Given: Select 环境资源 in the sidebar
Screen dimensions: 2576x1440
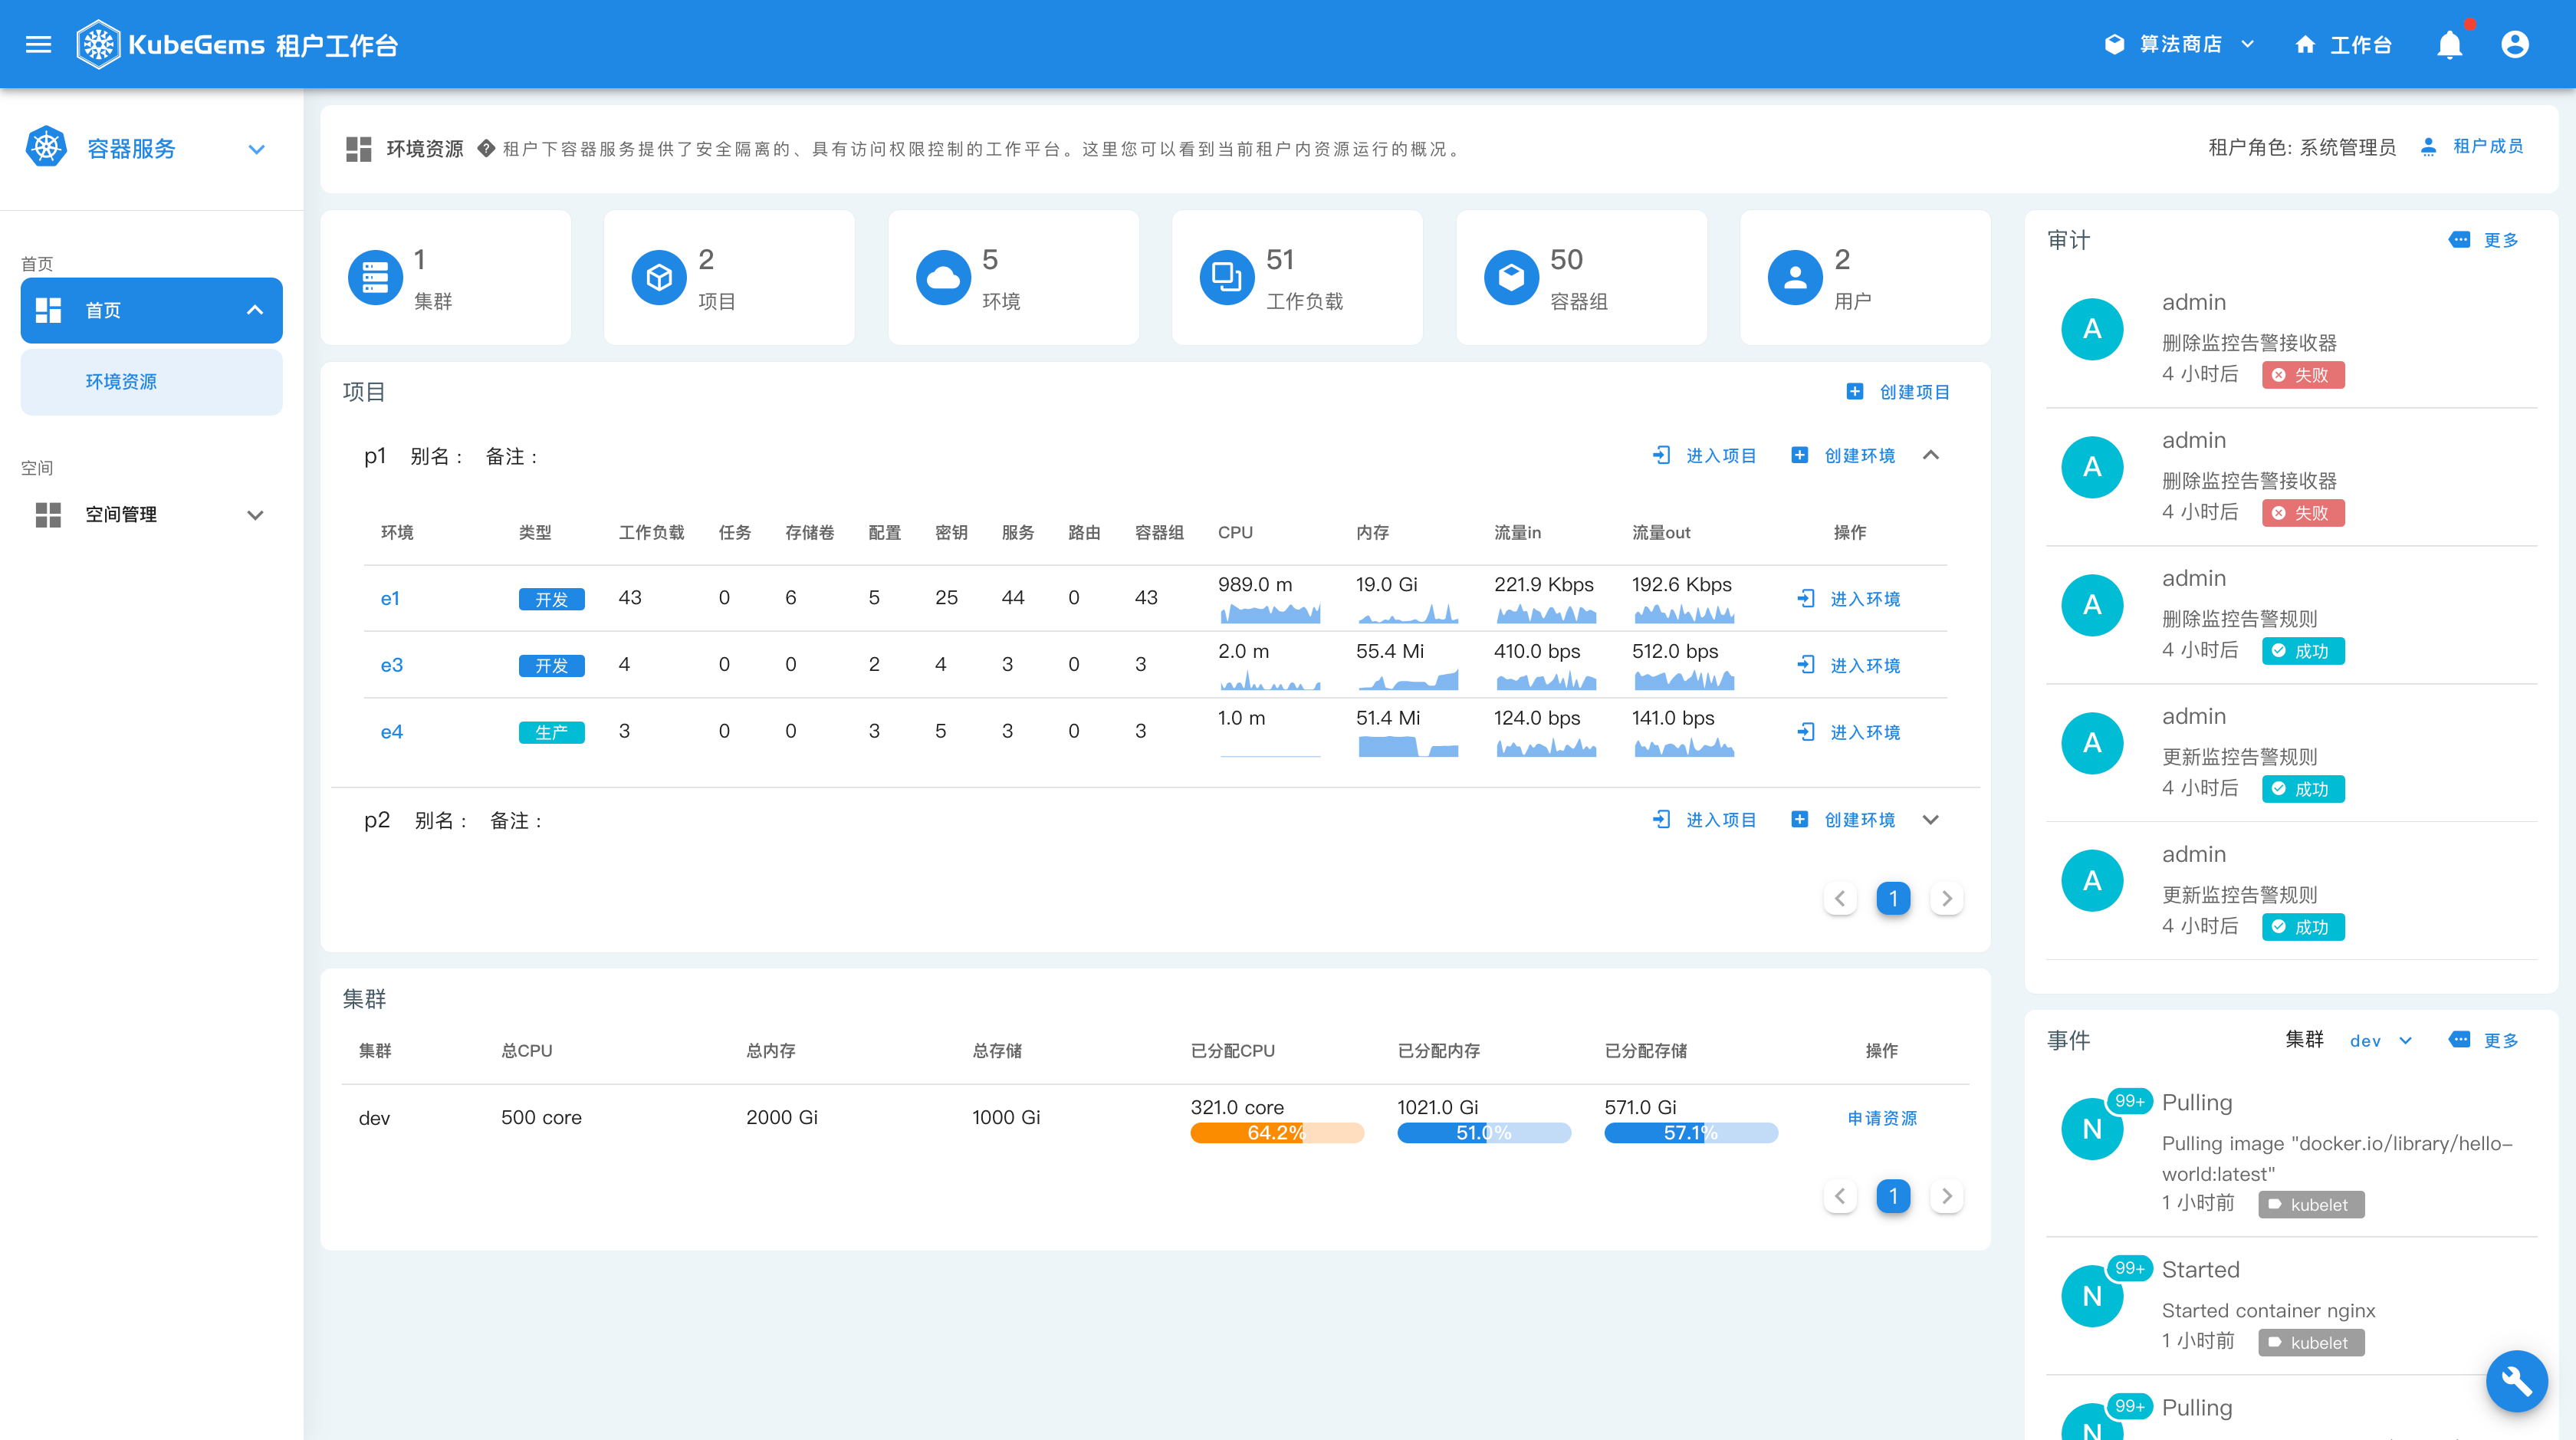Looking at the screenshot, I should click(x=121, y=382).
